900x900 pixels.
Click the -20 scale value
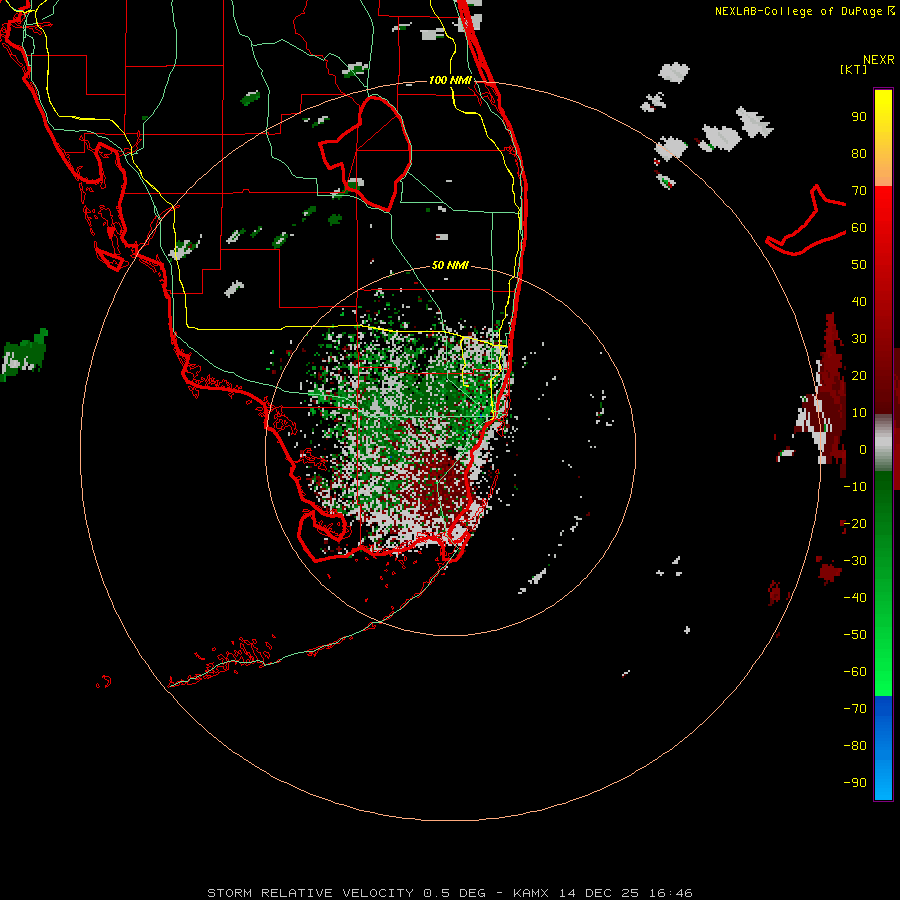pyautogui.click(x=855, y=523)
